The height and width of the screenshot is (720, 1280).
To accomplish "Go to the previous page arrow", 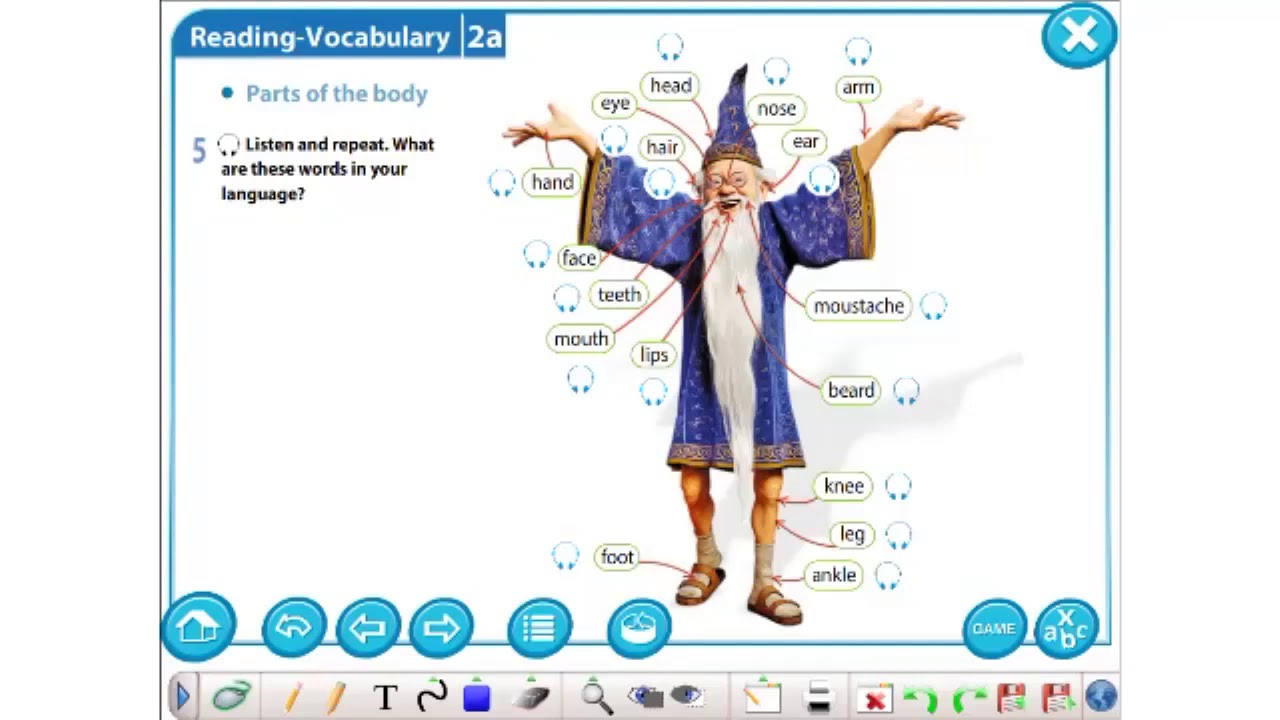I will click(x=368, y=627).
